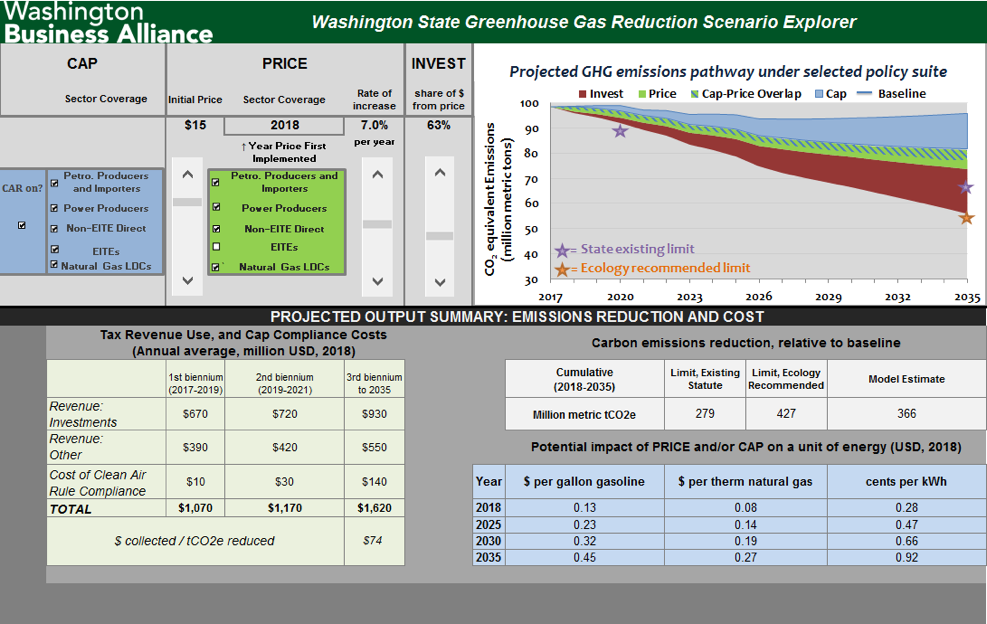Screen dimensions: 987x624
Task: Select the 2018 year price implemented field
Action: click(284, 126)
